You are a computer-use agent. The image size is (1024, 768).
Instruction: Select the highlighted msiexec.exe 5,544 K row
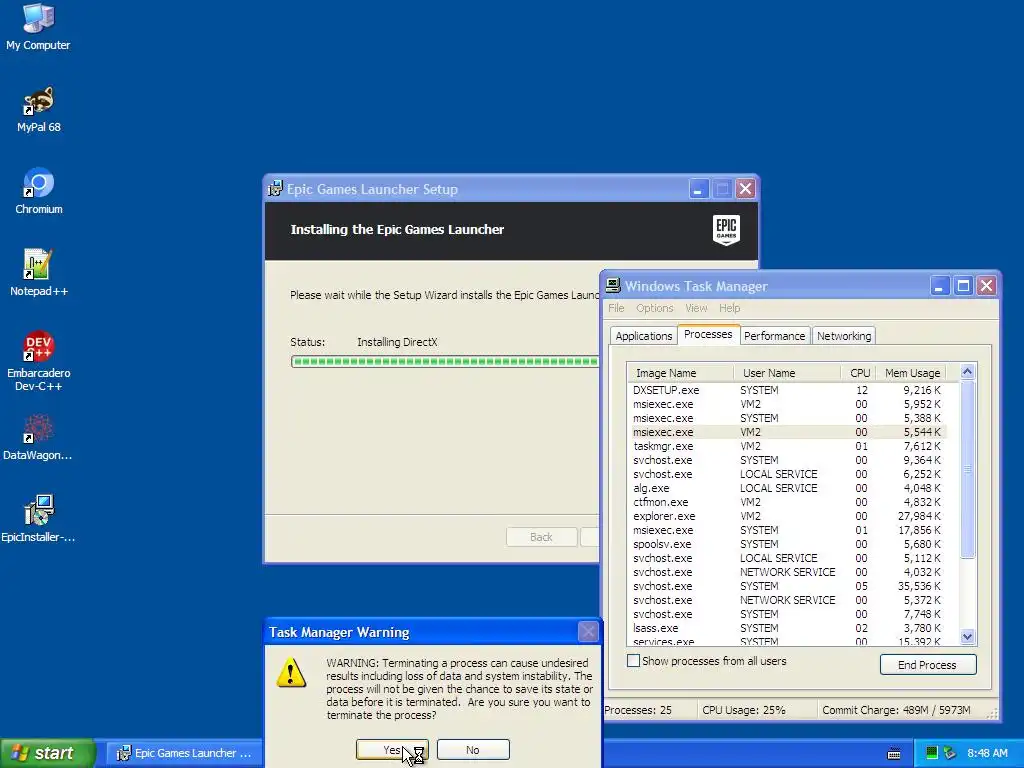(x=787, y=432)
